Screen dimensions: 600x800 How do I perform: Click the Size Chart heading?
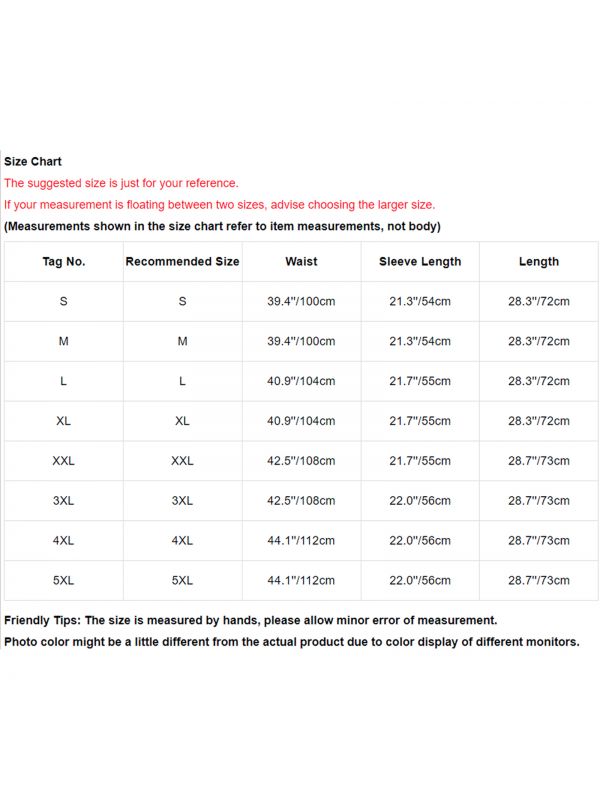(x=33, y=161)
